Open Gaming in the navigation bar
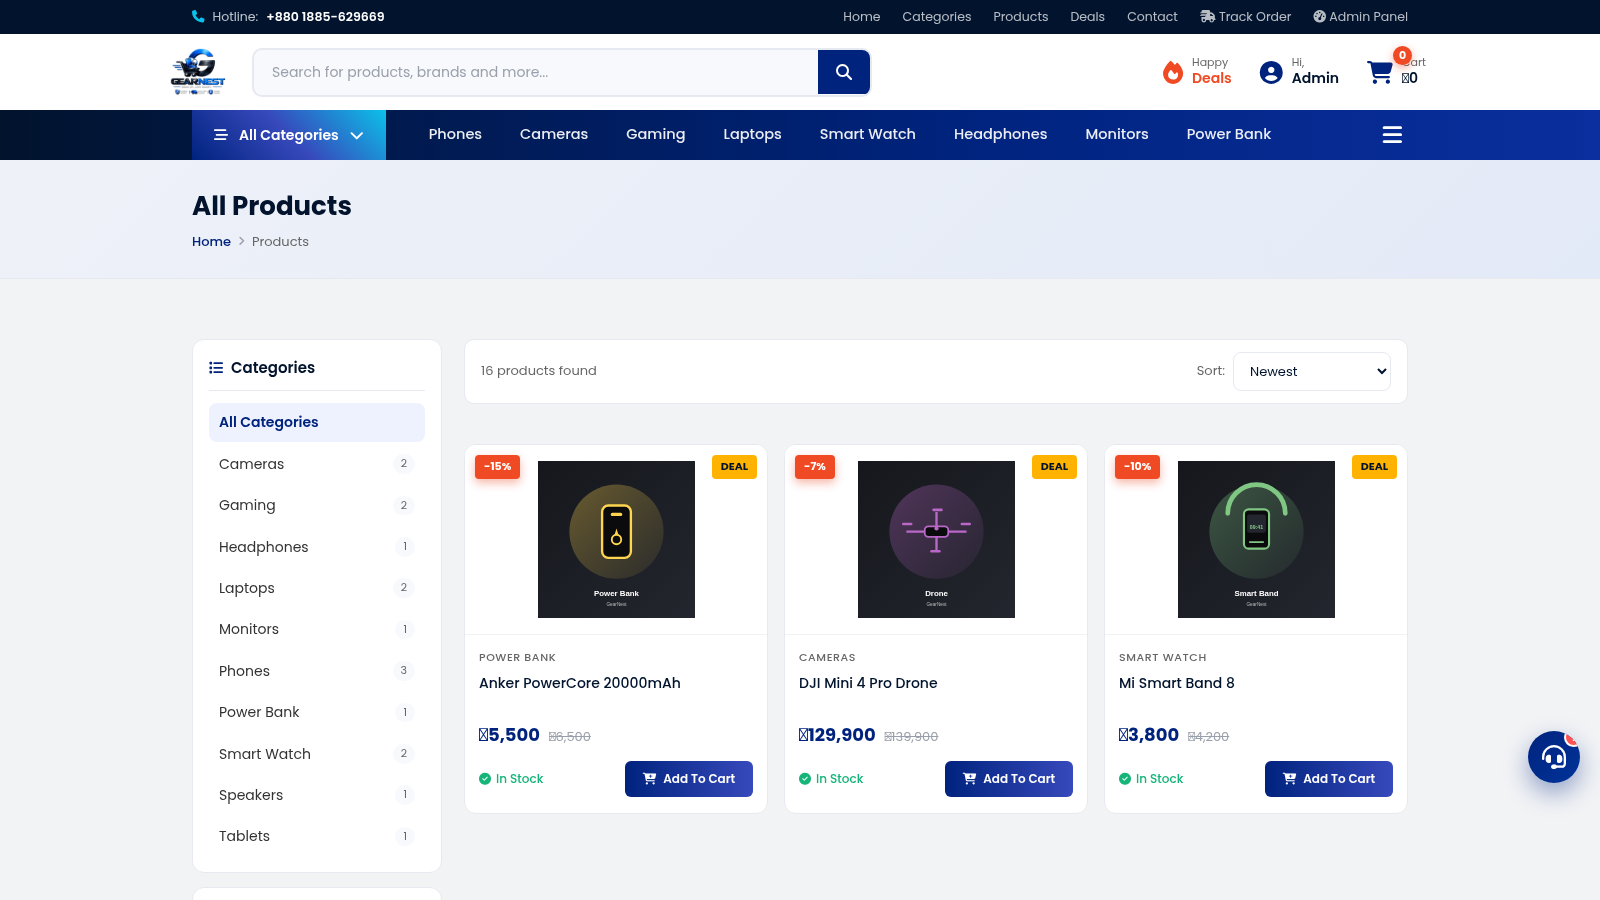1600x900 pixels. pos(656,134)
